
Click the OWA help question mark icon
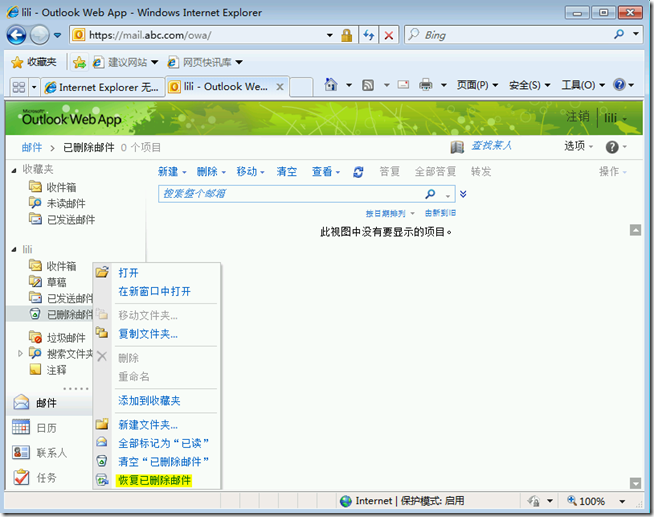coord(612,147)
